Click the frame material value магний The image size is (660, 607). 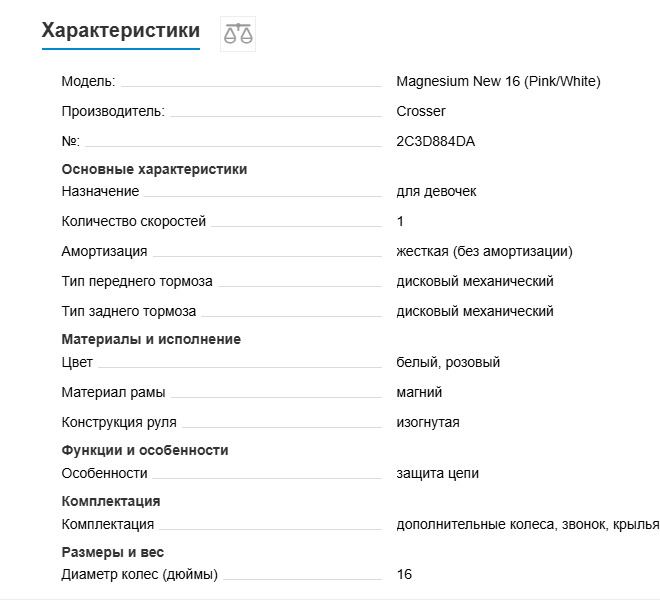tap(419, 392)
